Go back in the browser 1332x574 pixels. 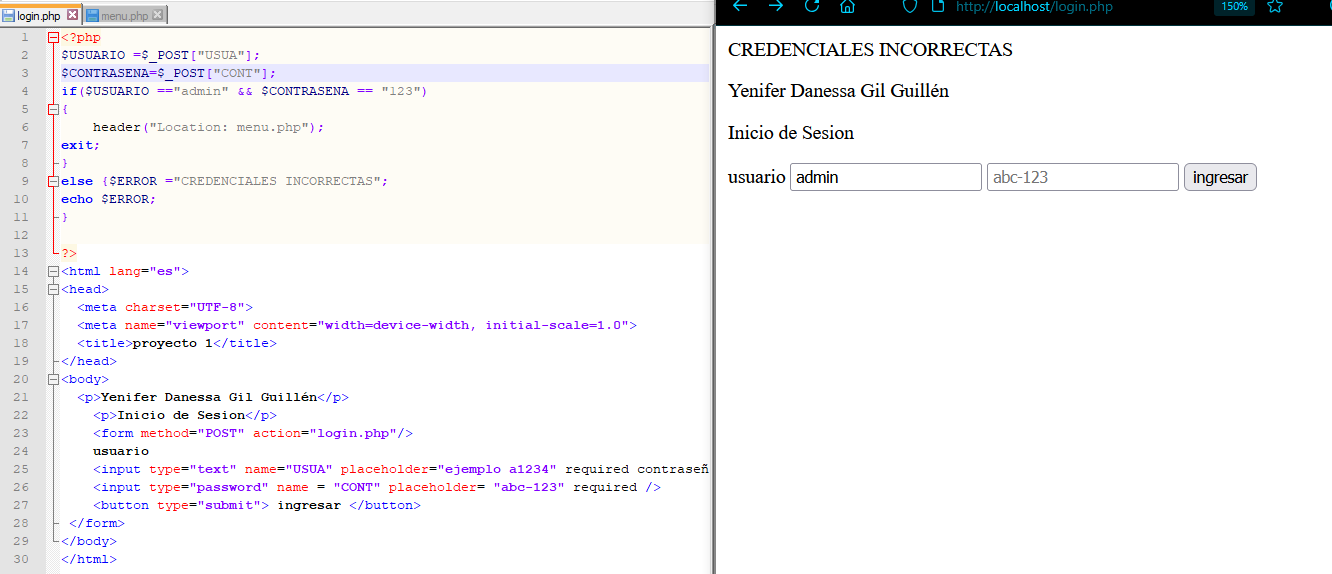click(x=741, y=6)
